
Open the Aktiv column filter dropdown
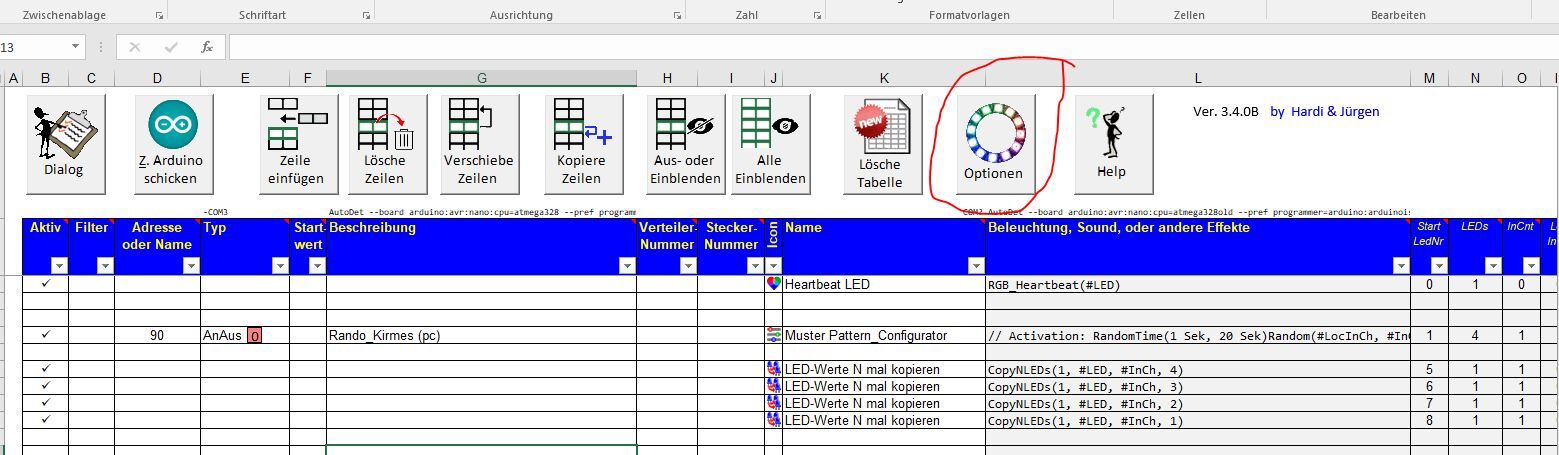[59, 266]
